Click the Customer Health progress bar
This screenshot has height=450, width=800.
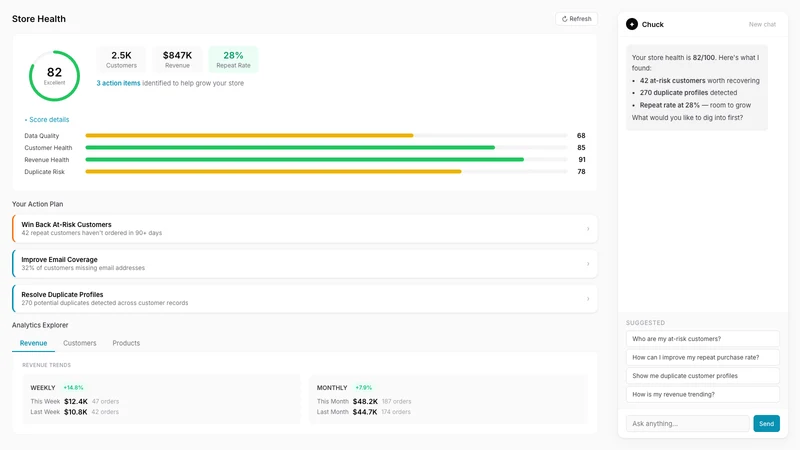[326, 147]
